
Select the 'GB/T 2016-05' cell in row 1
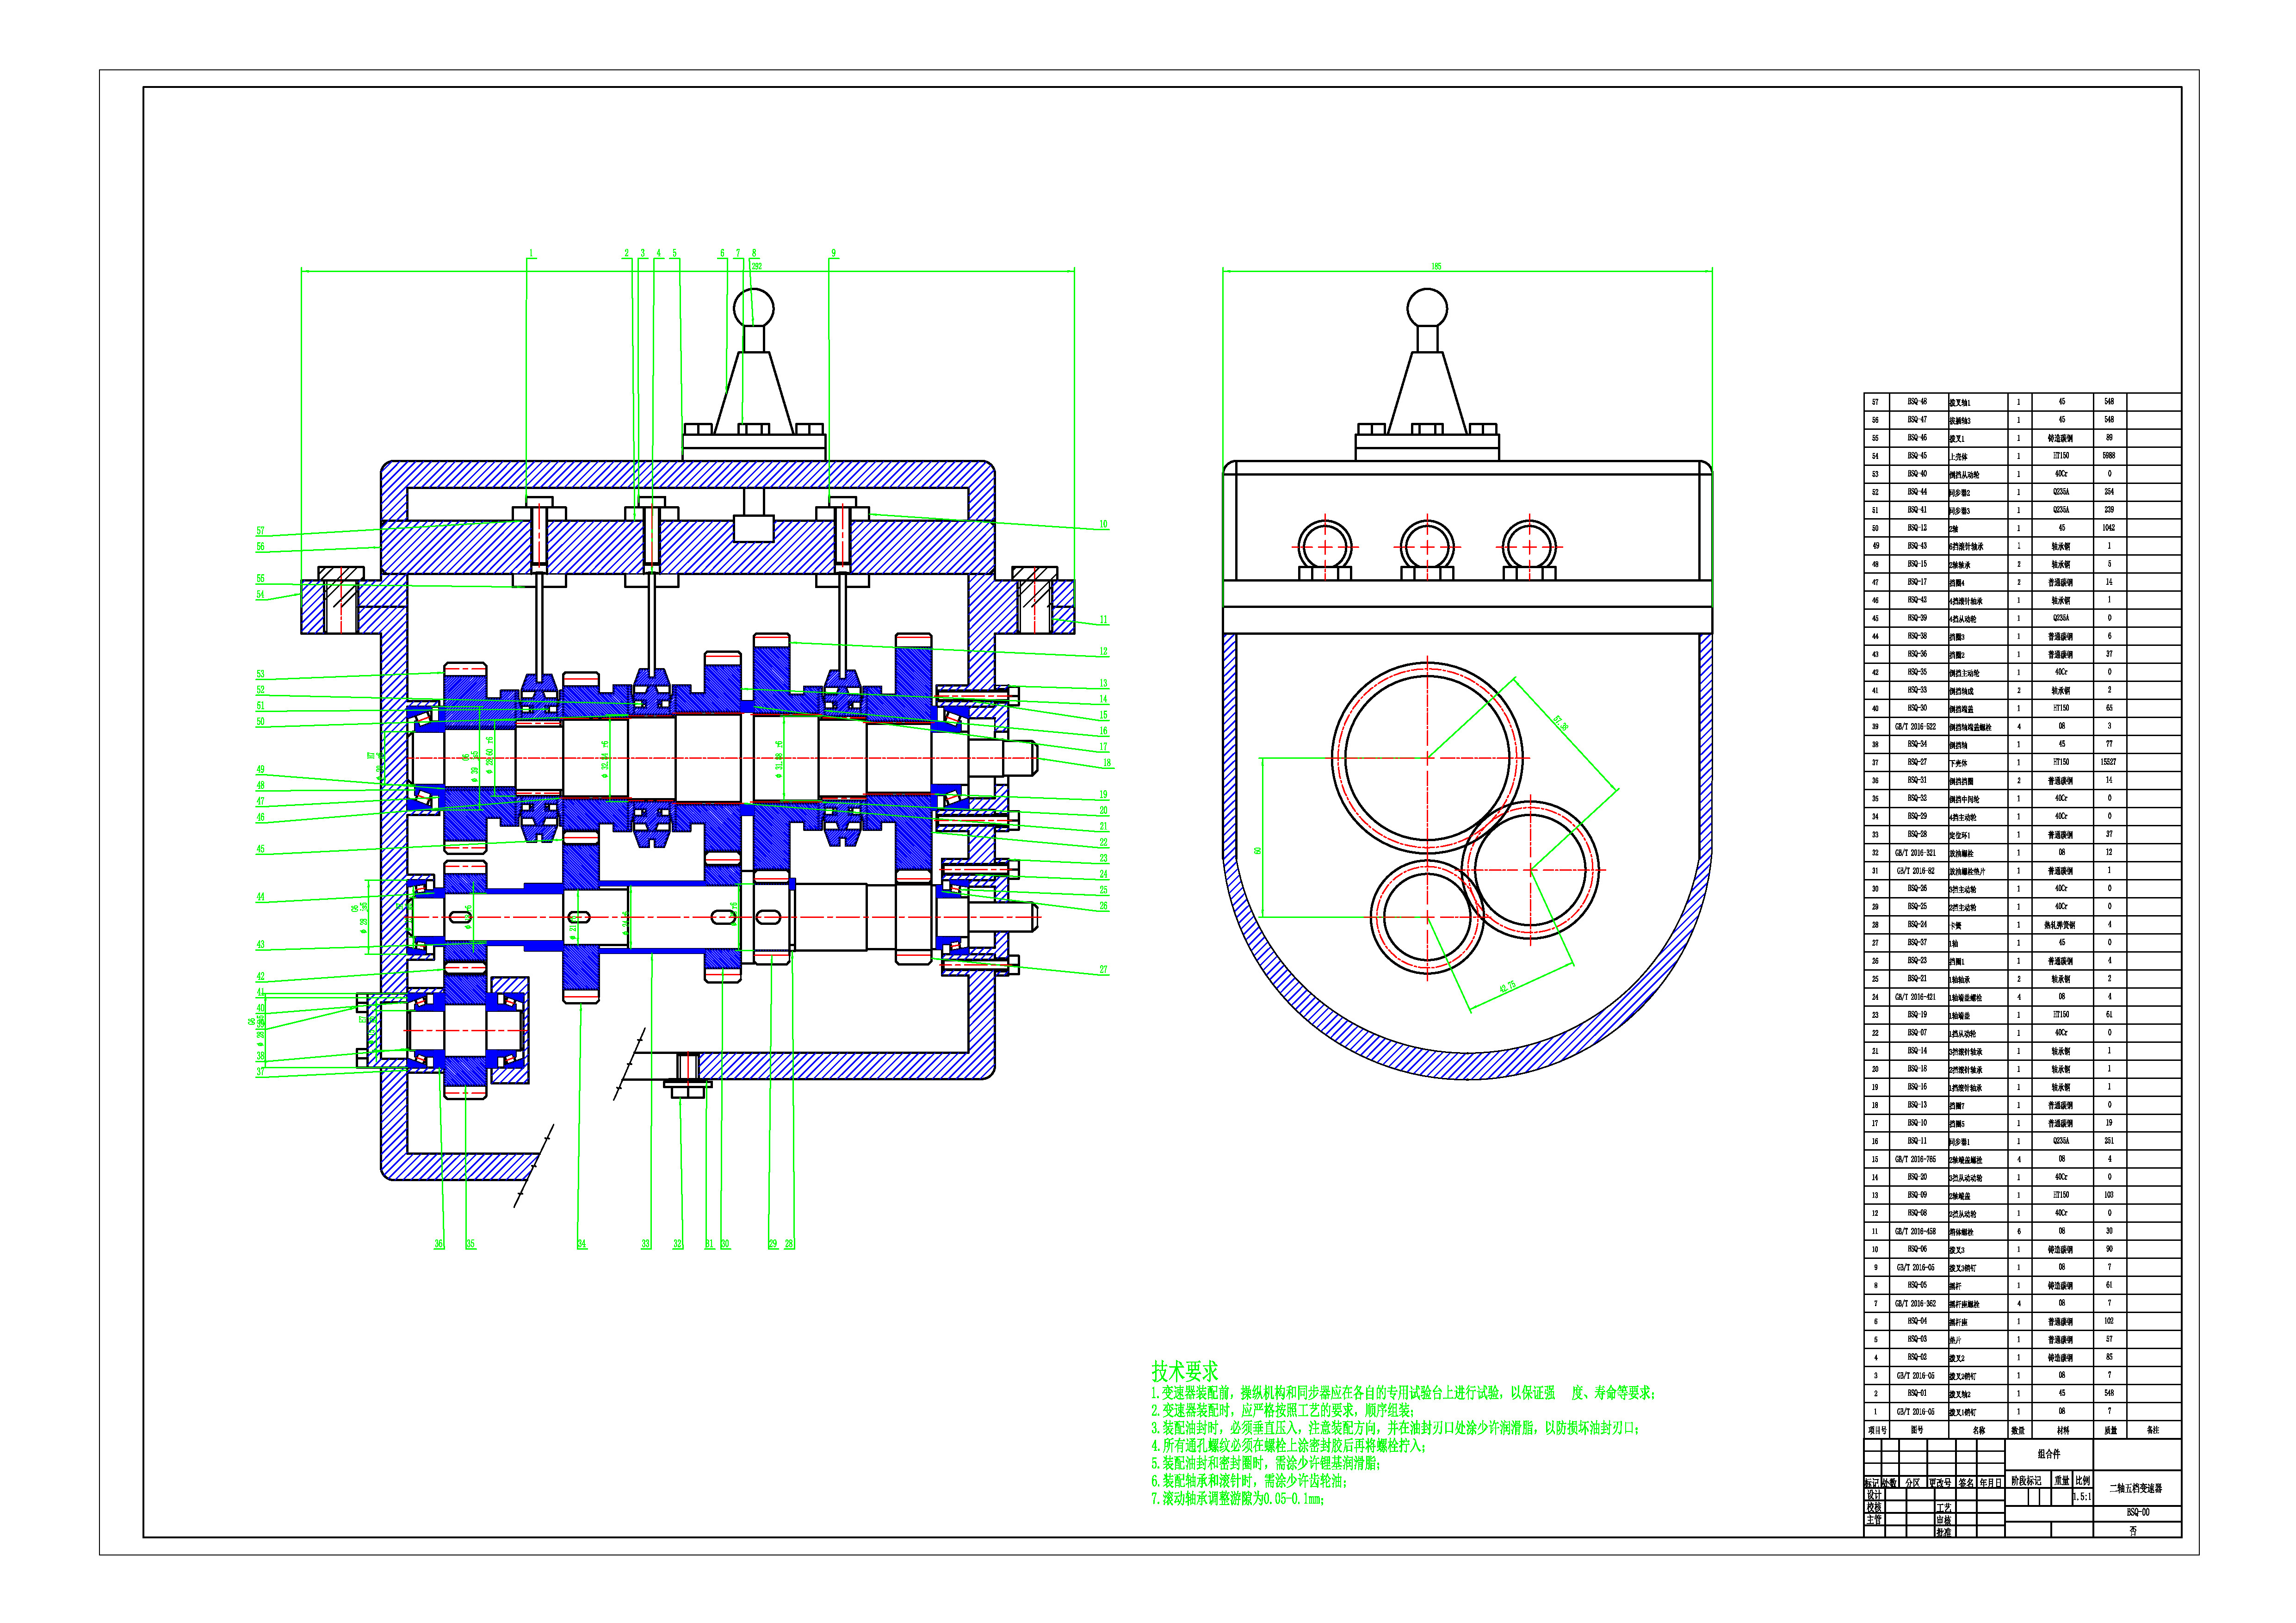point(1916,1412)
